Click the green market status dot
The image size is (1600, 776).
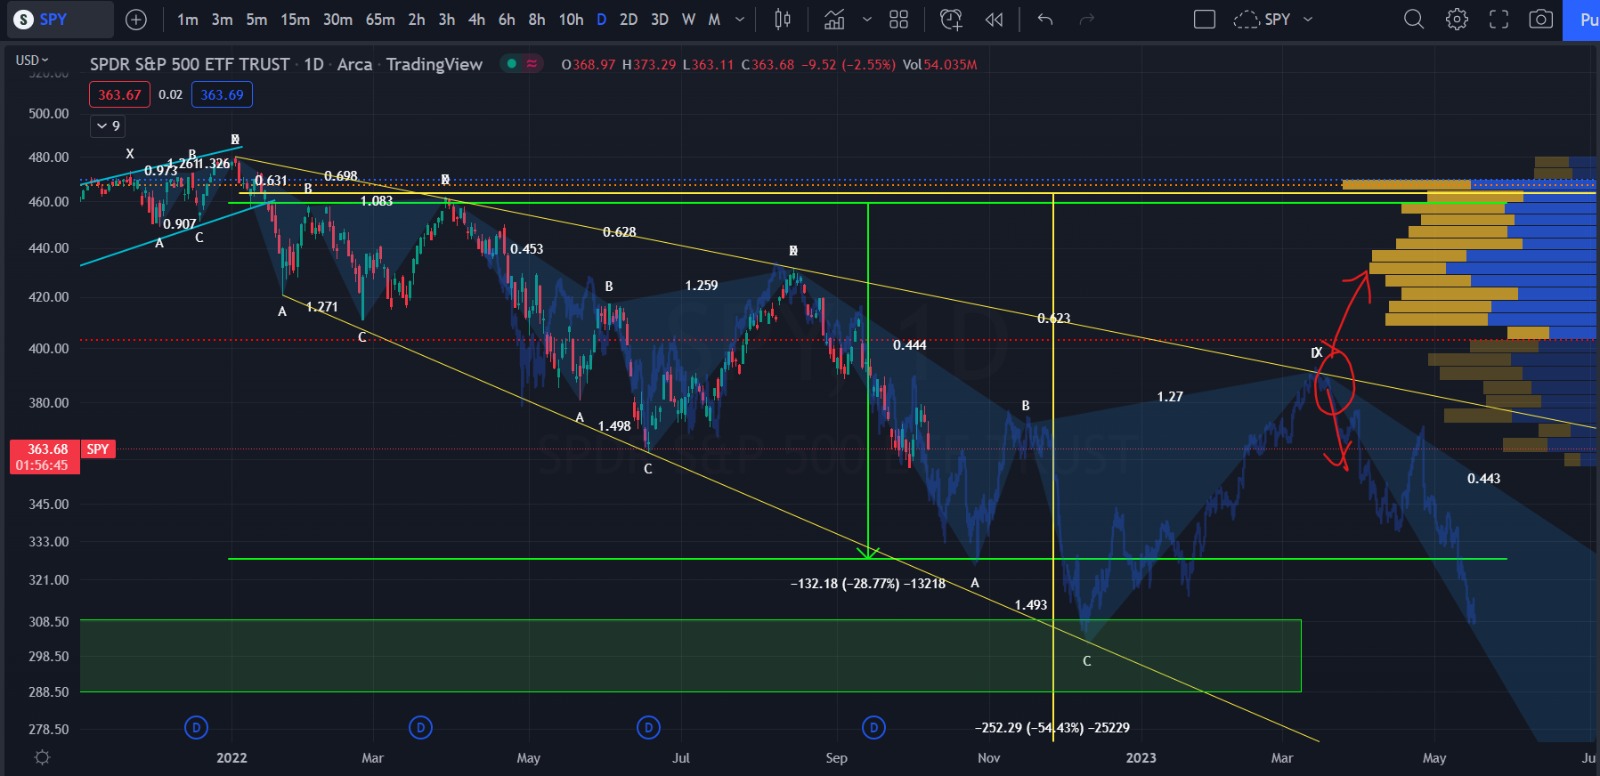coord(511,64)
